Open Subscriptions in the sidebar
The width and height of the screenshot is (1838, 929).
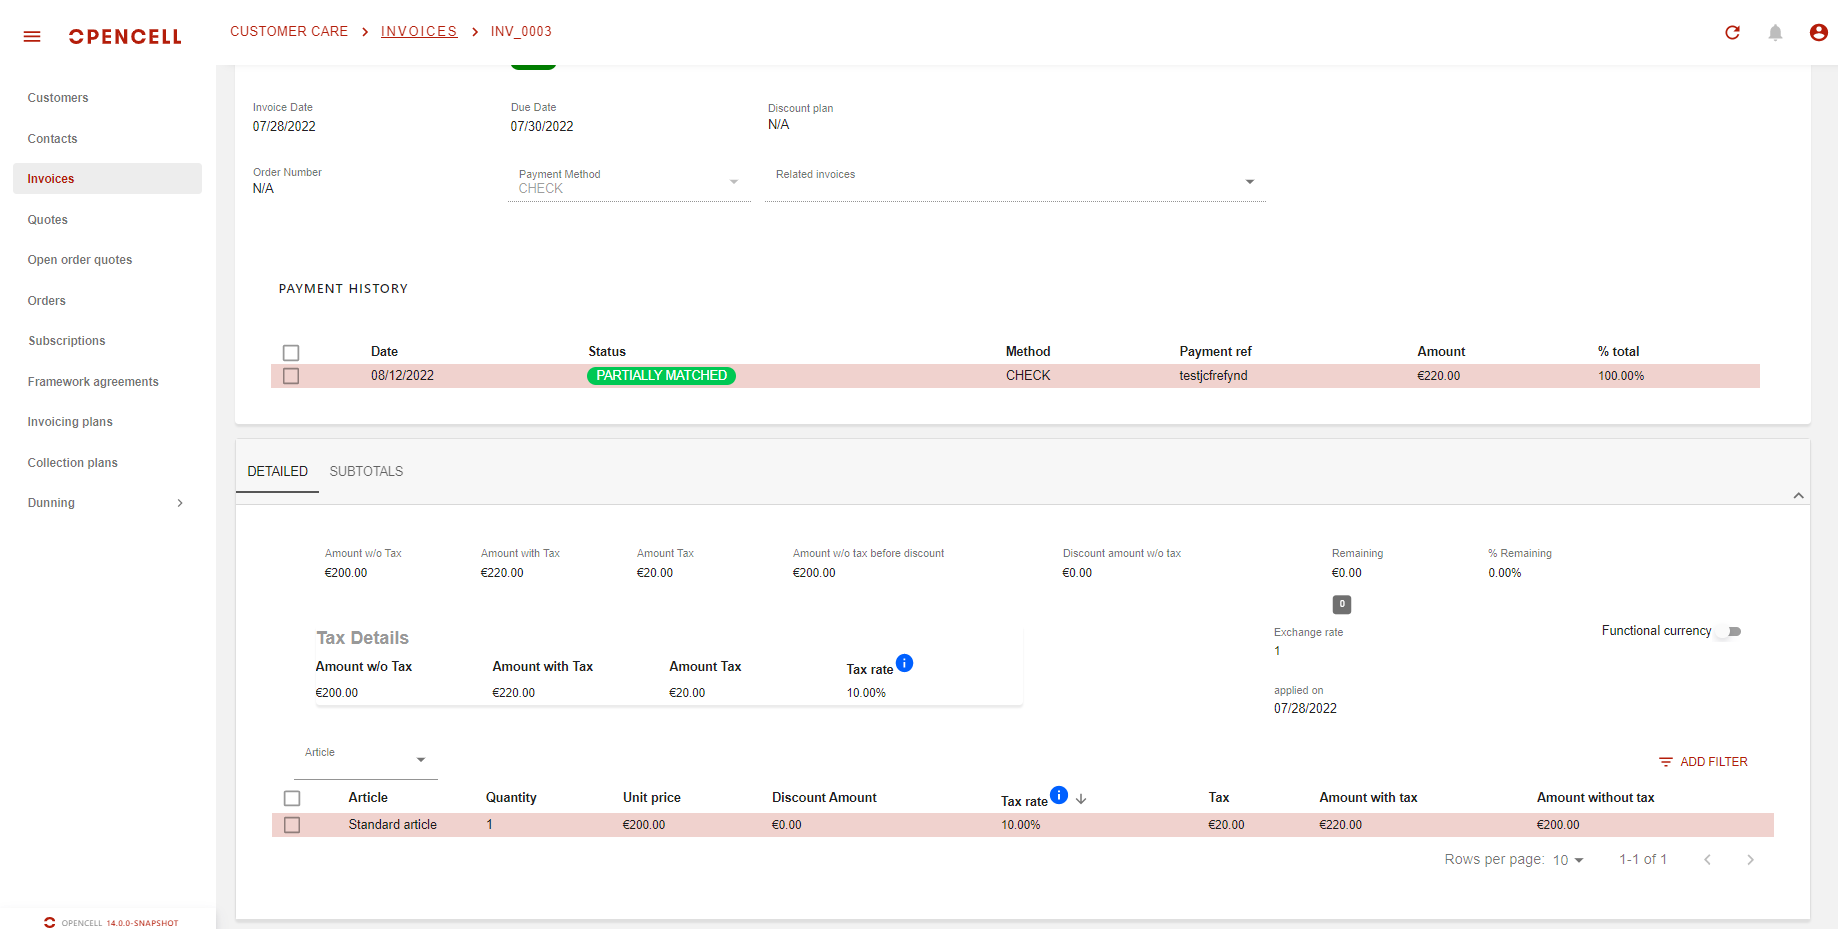[x=67, y=341]
